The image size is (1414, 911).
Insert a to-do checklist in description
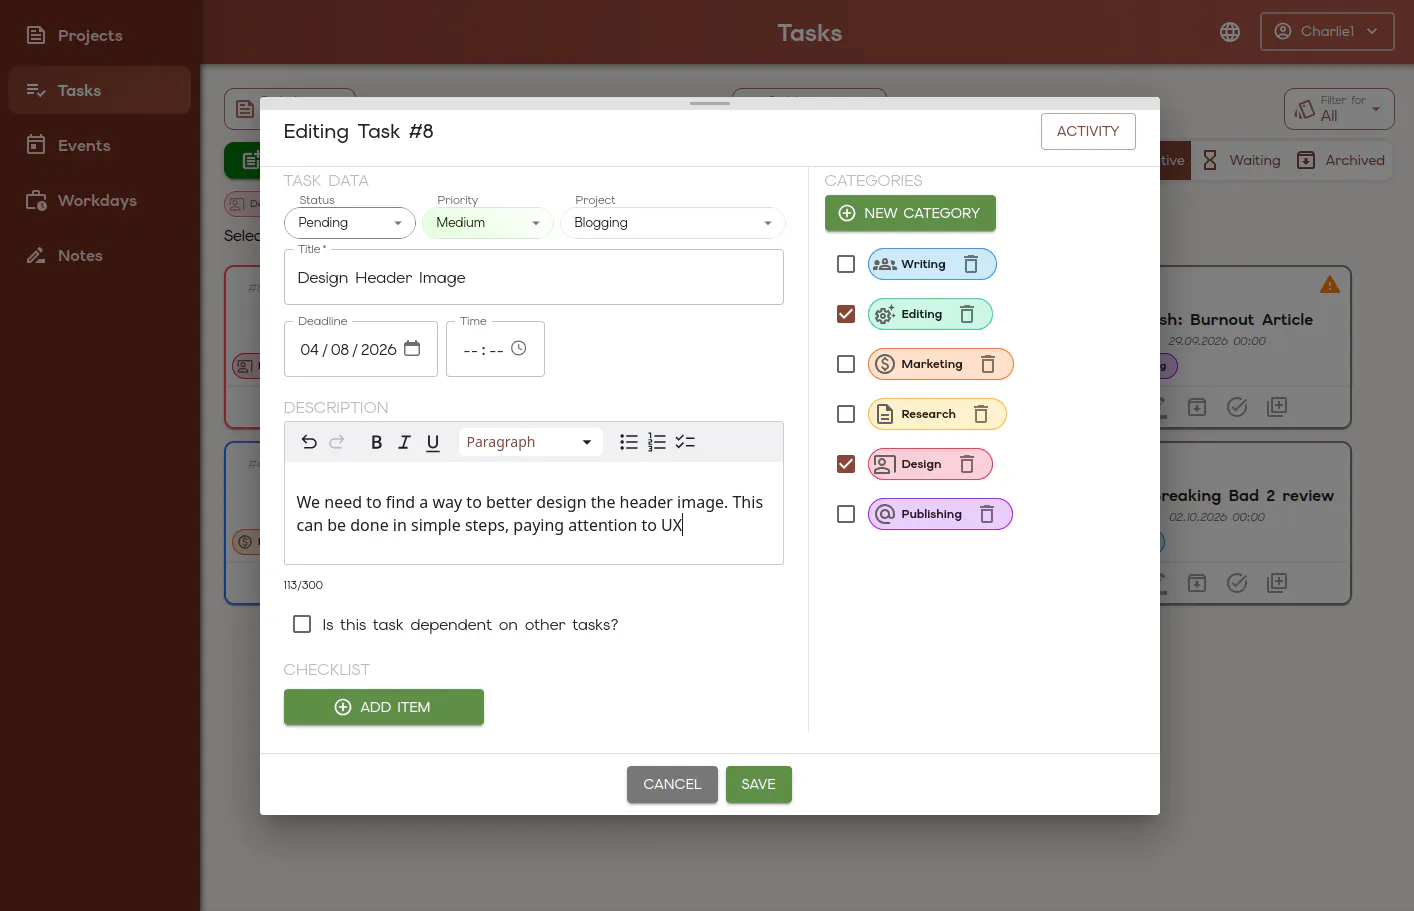pyautogui.click(x=684, y=442)
